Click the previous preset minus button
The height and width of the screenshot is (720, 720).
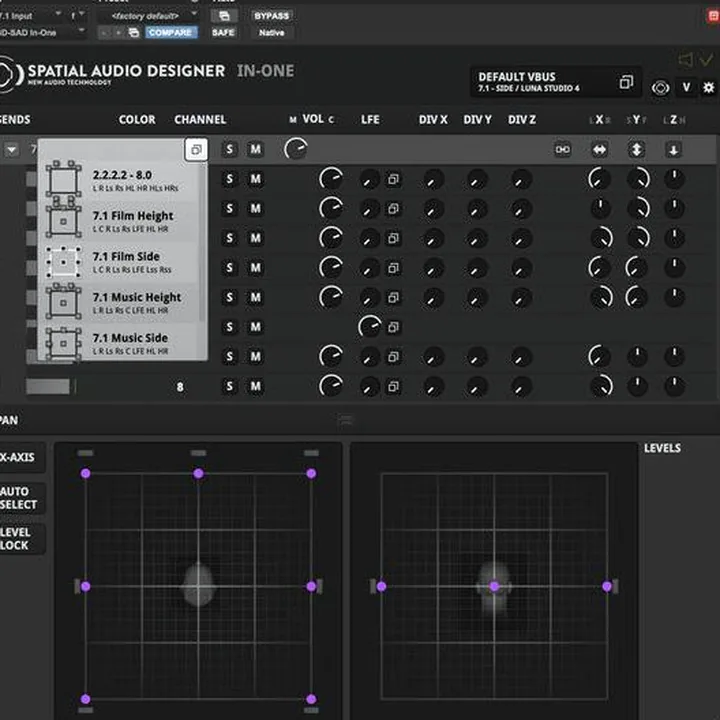pos(104,33)
